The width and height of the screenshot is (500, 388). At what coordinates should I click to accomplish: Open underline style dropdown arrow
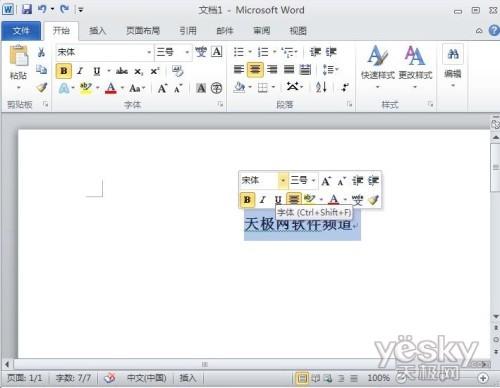[x=109, y=71]
